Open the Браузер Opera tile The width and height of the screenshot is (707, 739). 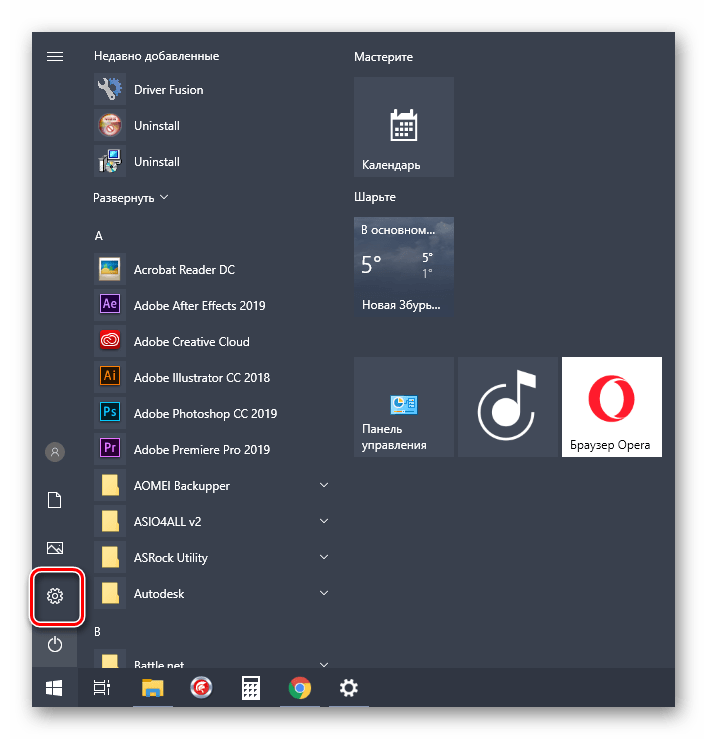point(612,407)
